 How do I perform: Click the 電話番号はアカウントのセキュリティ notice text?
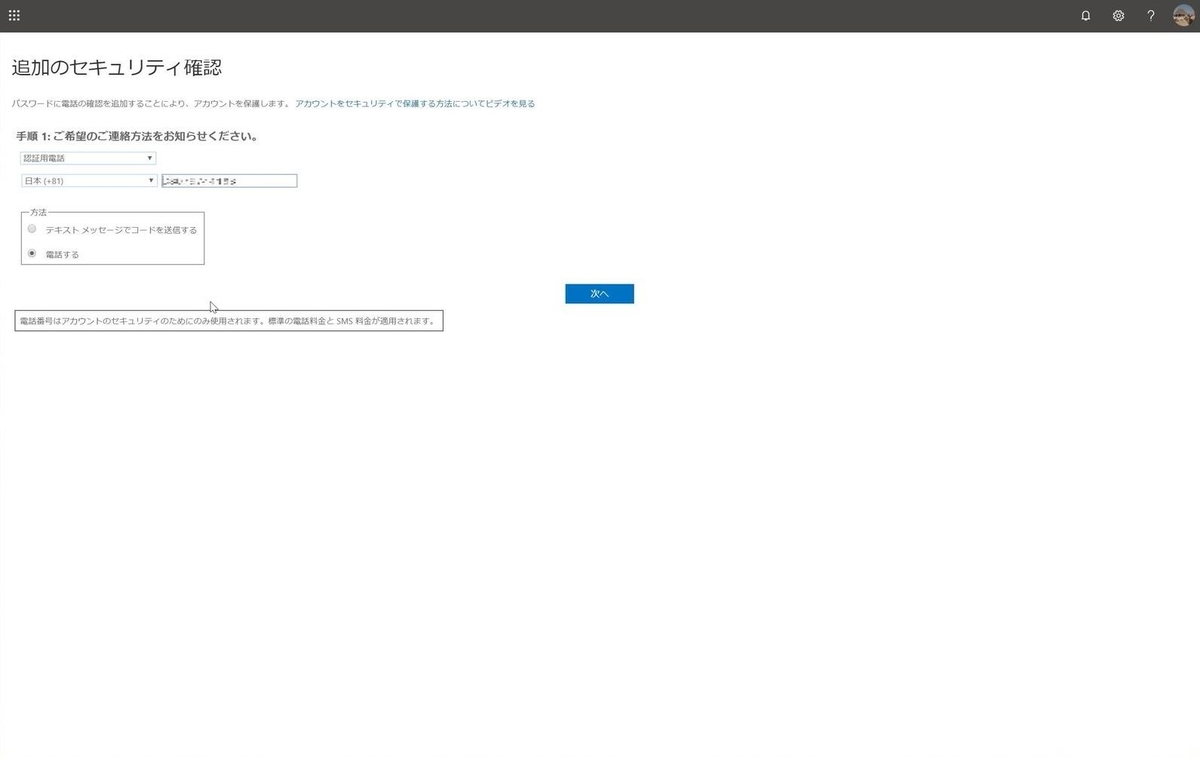[x=229, y=322]
